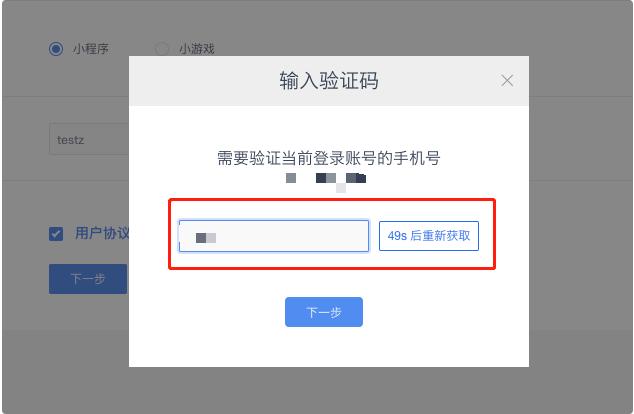Click the pixelated digits typed in code field

click(206, 238)
